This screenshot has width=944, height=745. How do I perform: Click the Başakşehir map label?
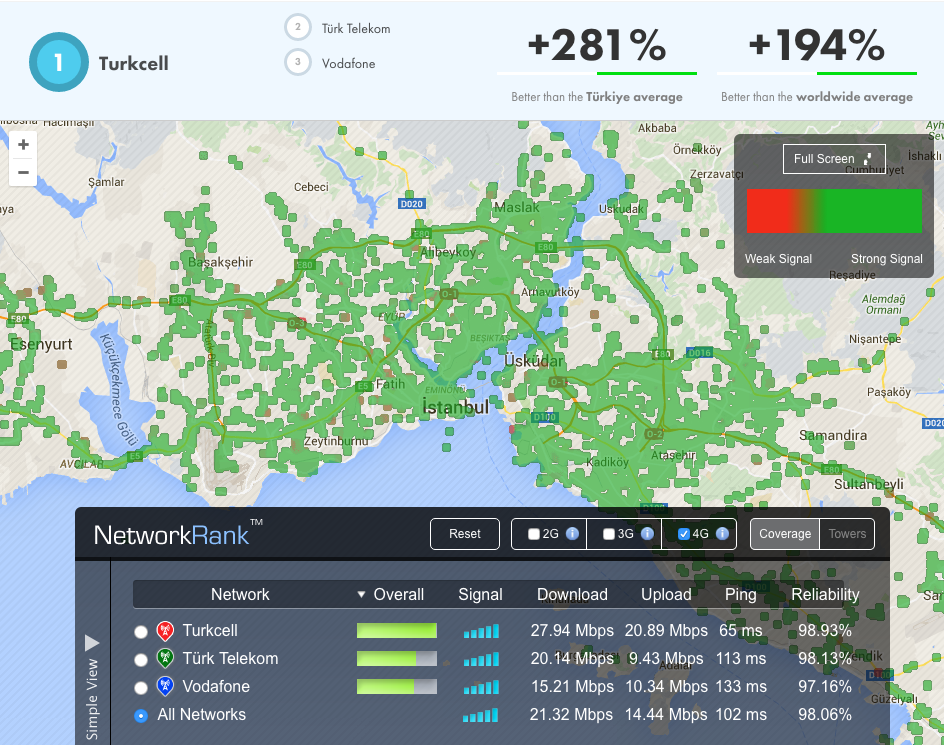pyautogui.click(x=220, y=263)
